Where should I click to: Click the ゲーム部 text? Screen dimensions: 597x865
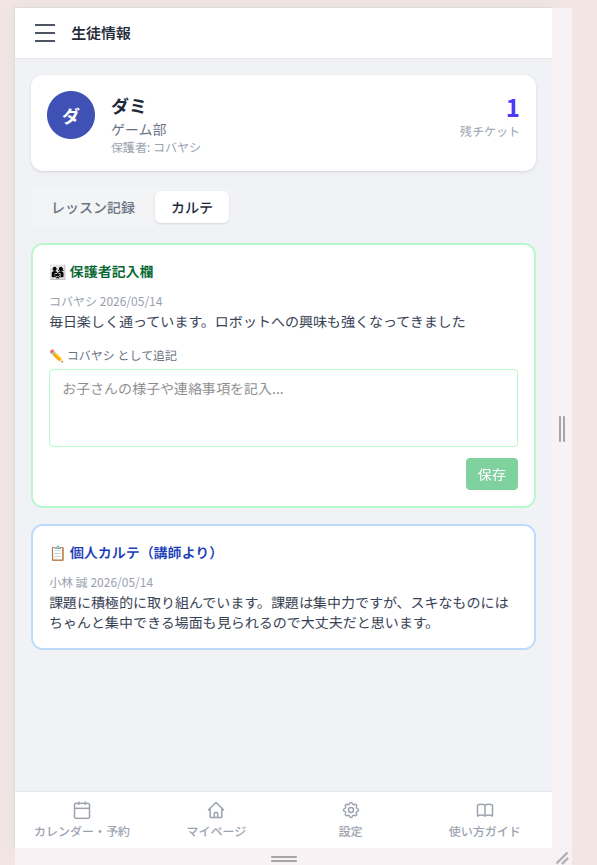(139, 130)
